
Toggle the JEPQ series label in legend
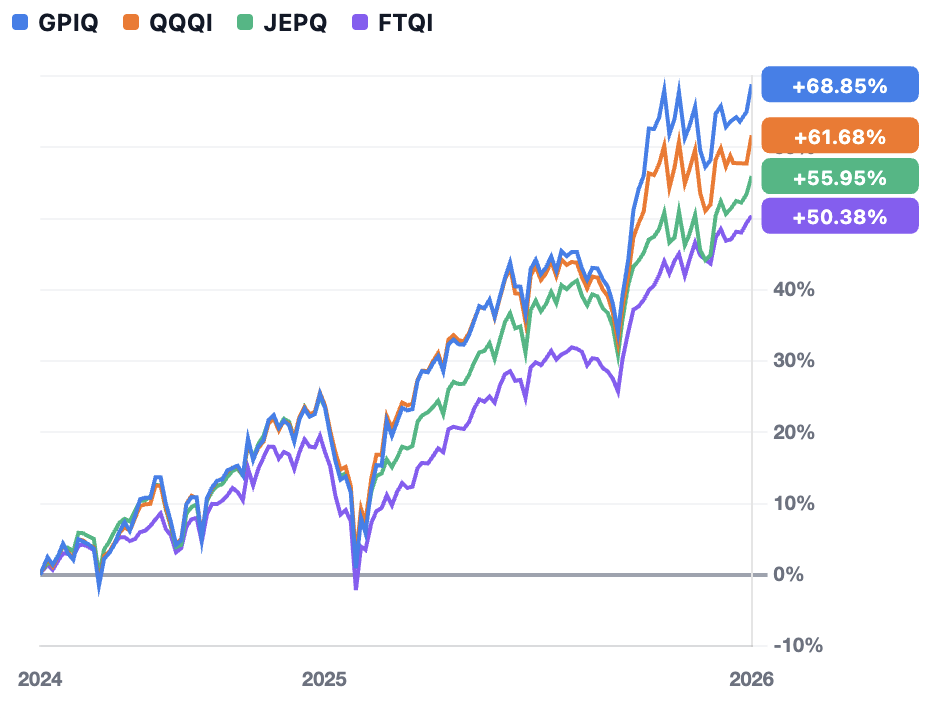(295, 23)
